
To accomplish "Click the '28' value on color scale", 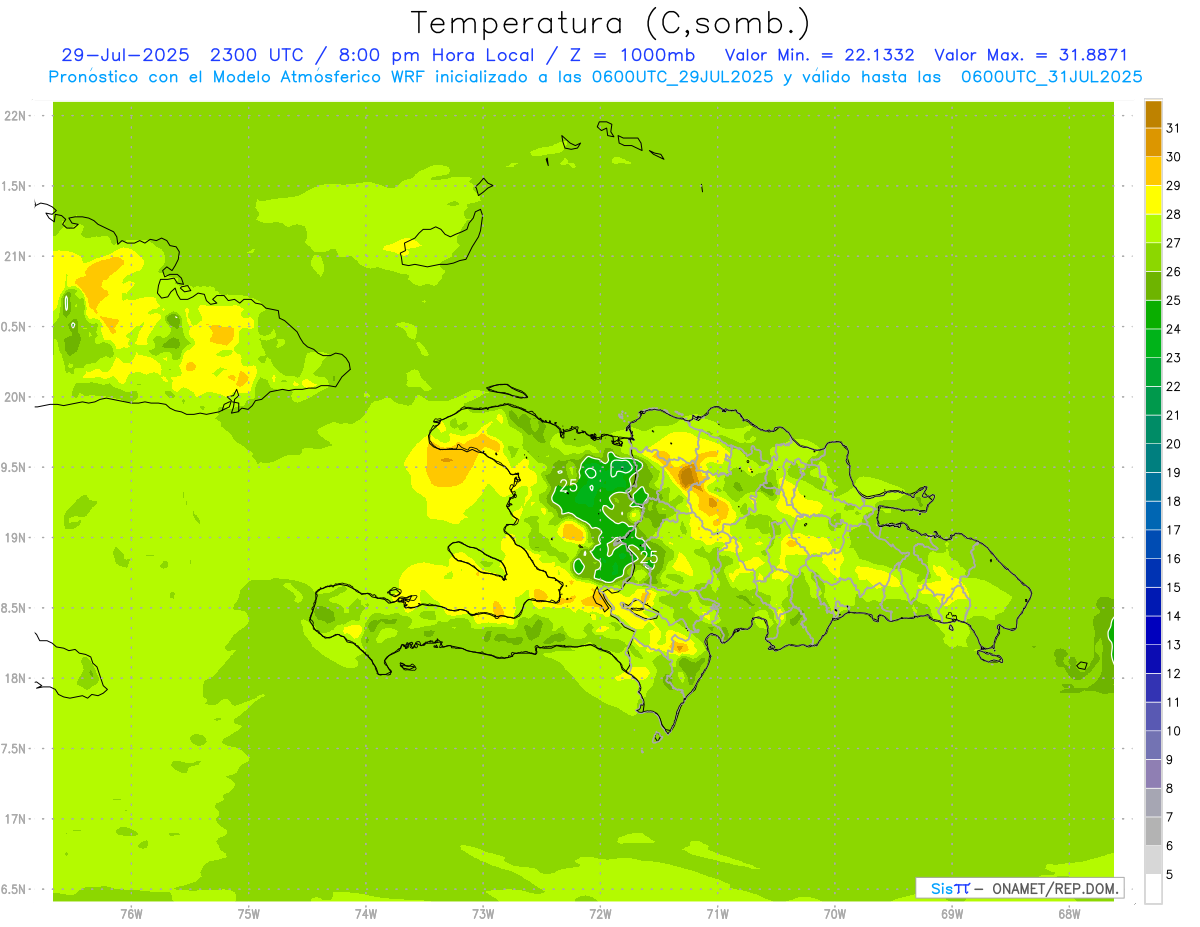I will (x=1173, y=214).
